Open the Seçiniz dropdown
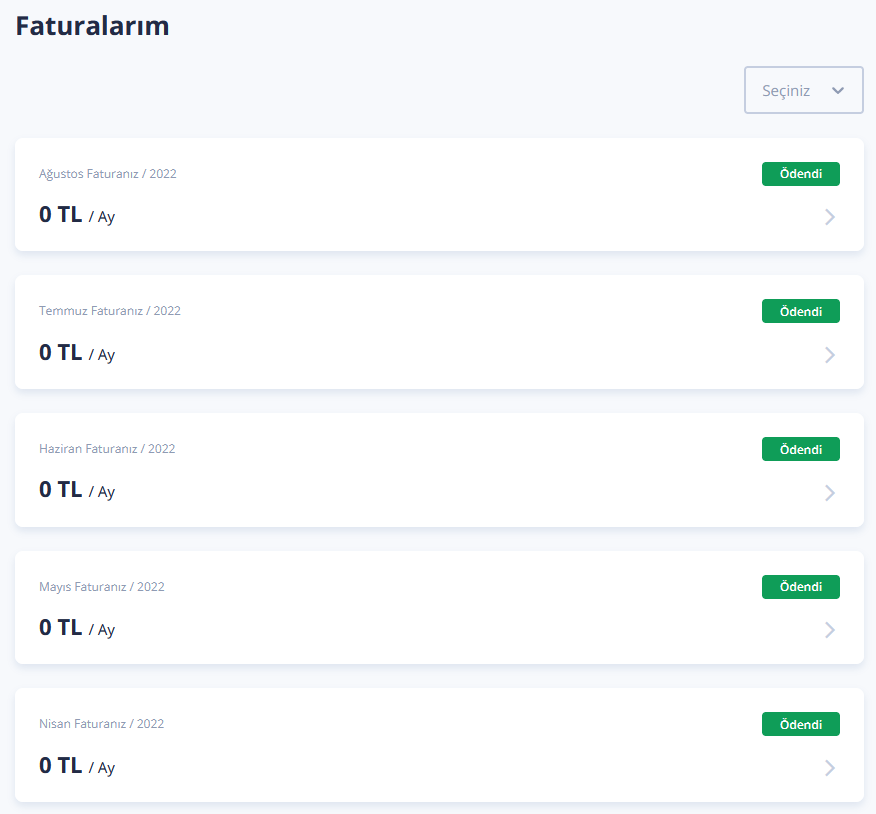This screenshot has height=814, width=876. 803,90
